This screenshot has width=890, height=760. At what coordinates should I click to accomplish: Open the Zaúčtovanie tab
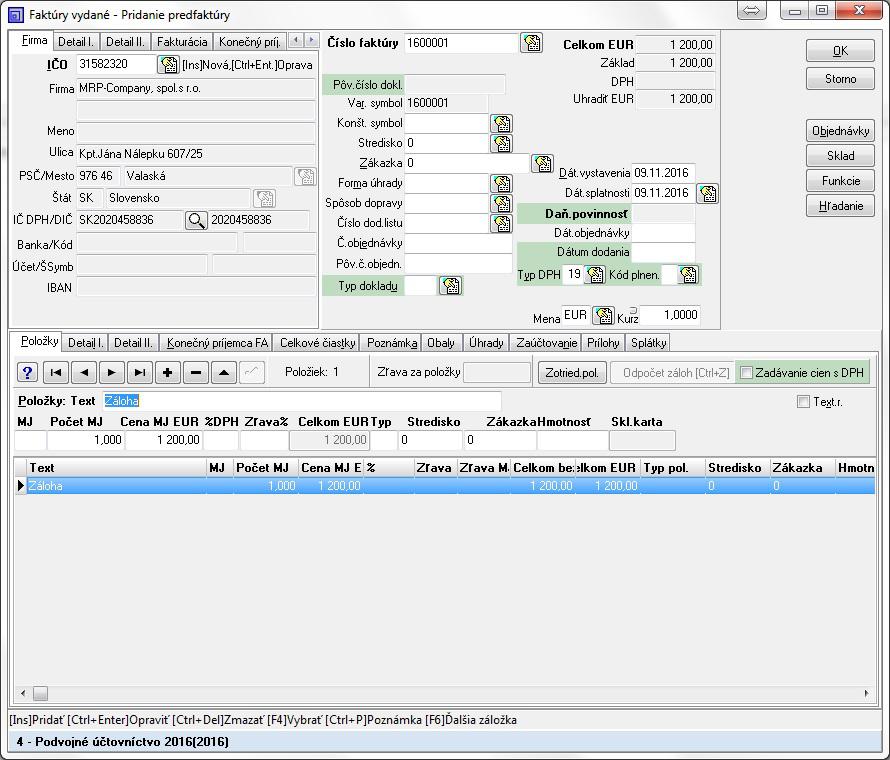pyautogui.click(x=547, y=343)
